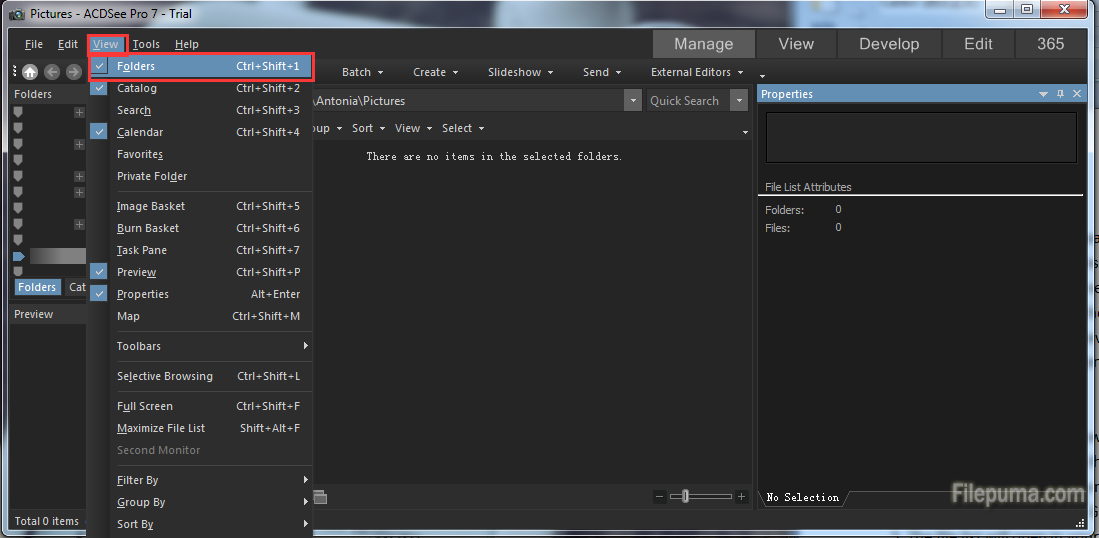Close the Properties panel
This screenshot has height=538, width=1099.
(x=1077, y=94)
